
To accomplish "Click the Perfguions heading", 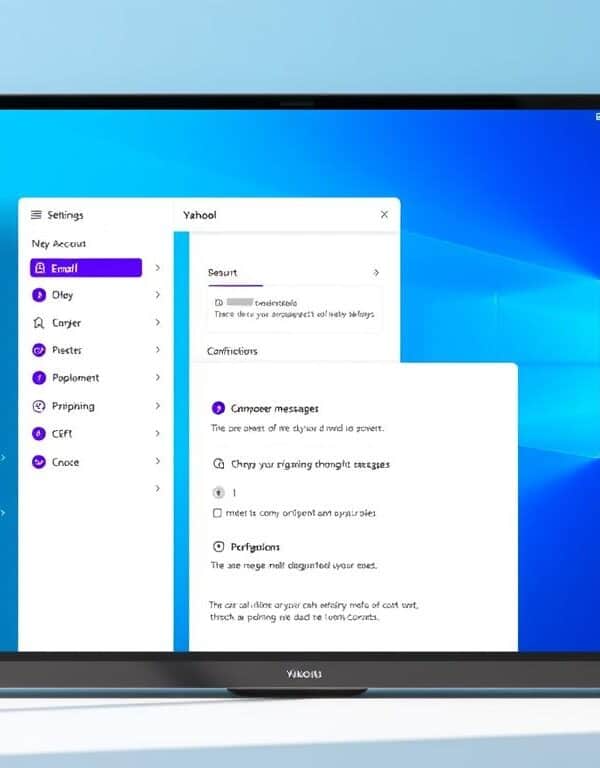I will pyautogui.click(x=255, y=547).
